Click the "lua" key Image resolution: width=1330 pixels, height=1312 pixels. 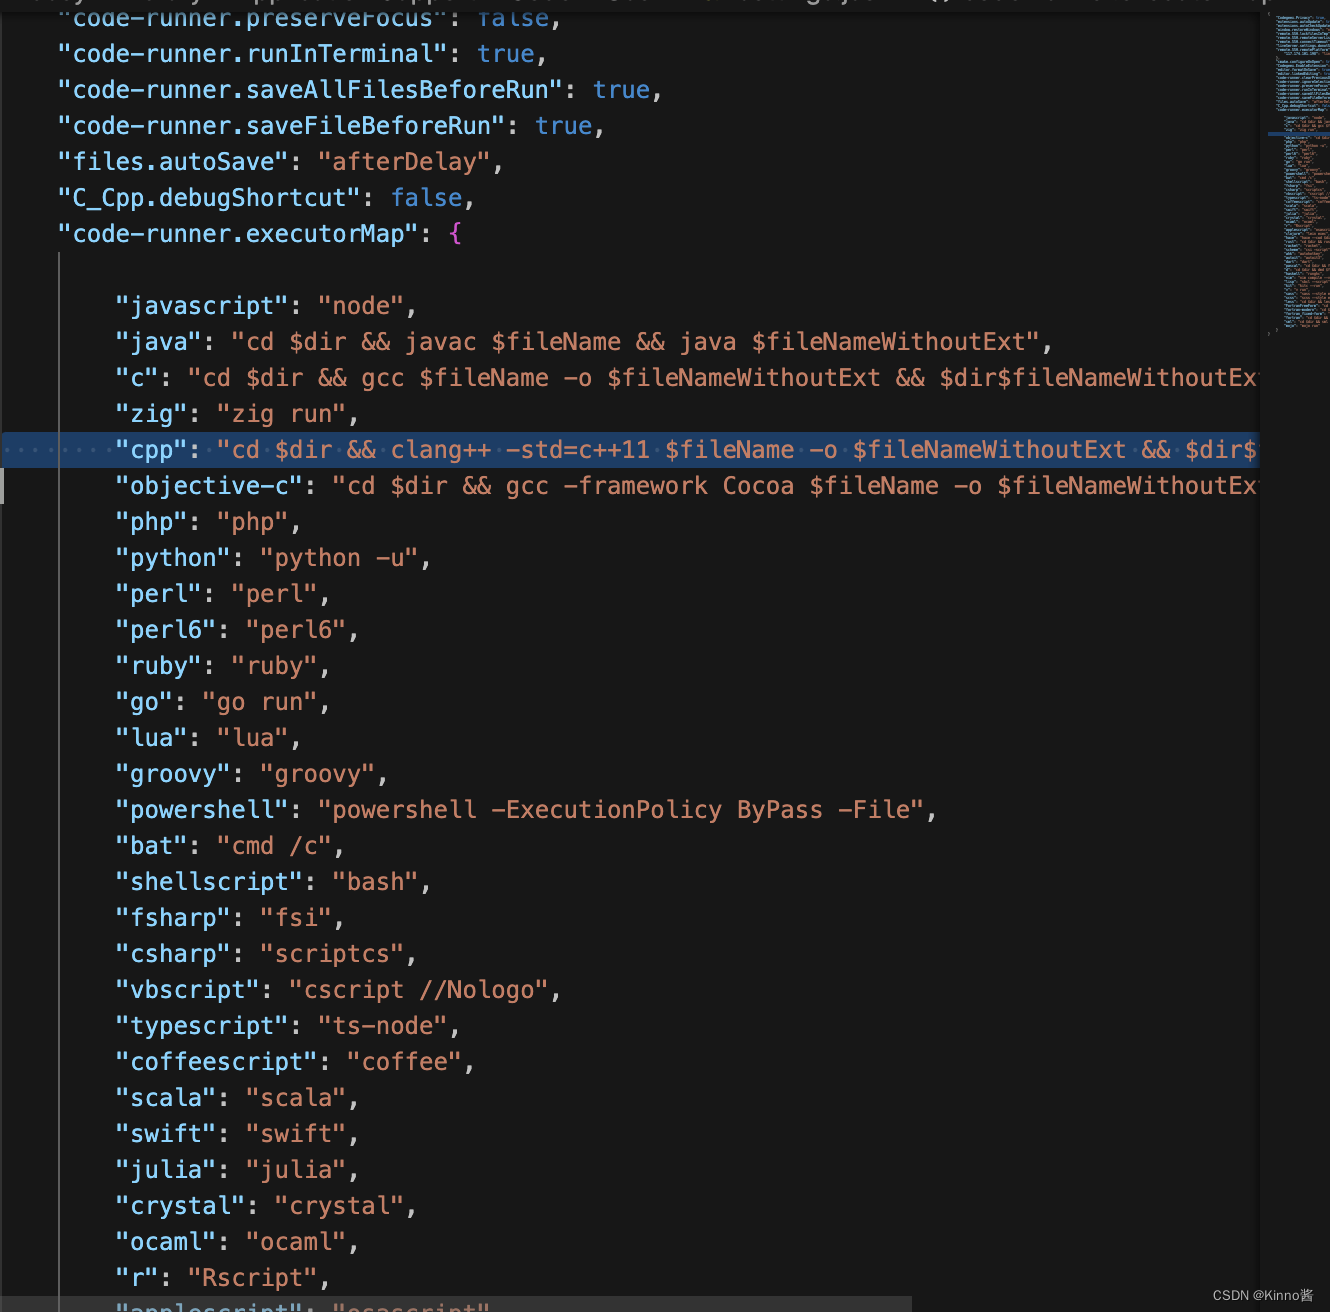pyautogui.click(x=152, y=738)
